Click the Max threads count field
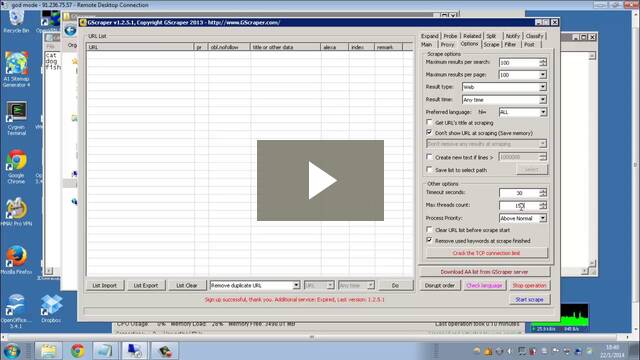Image resolution: width=640 pixels, height=360 pixels. pos(519,205)
